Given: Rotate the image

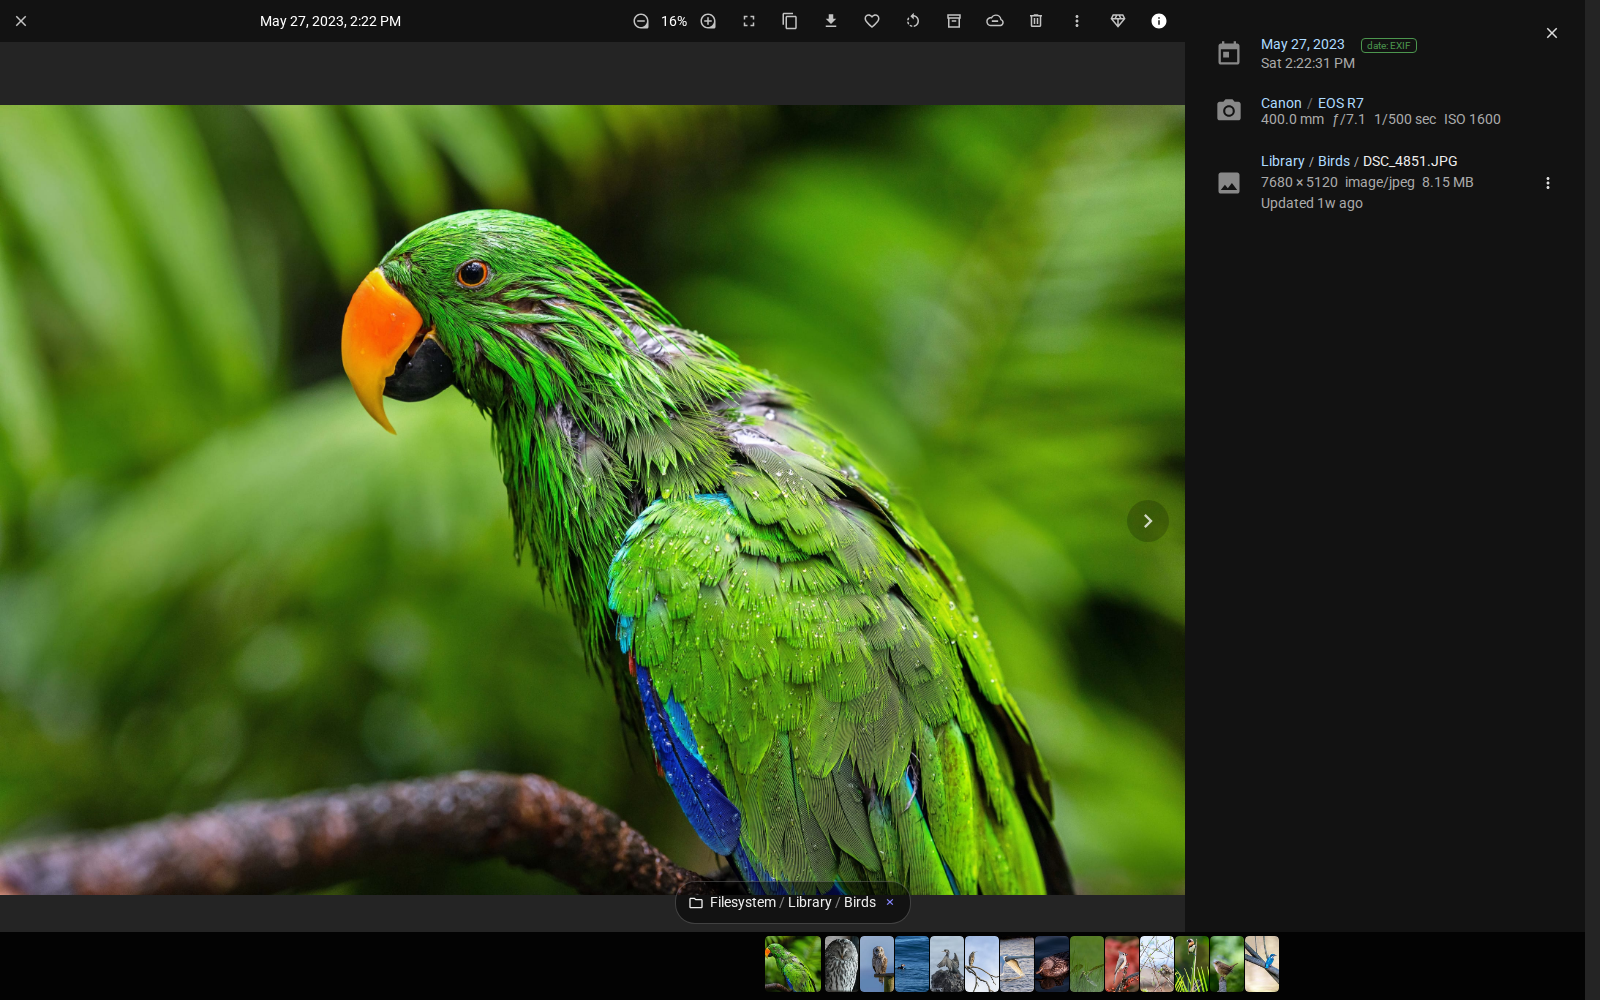Looking at the screenshot, I should pyautogui.click(x=913, y=21).
